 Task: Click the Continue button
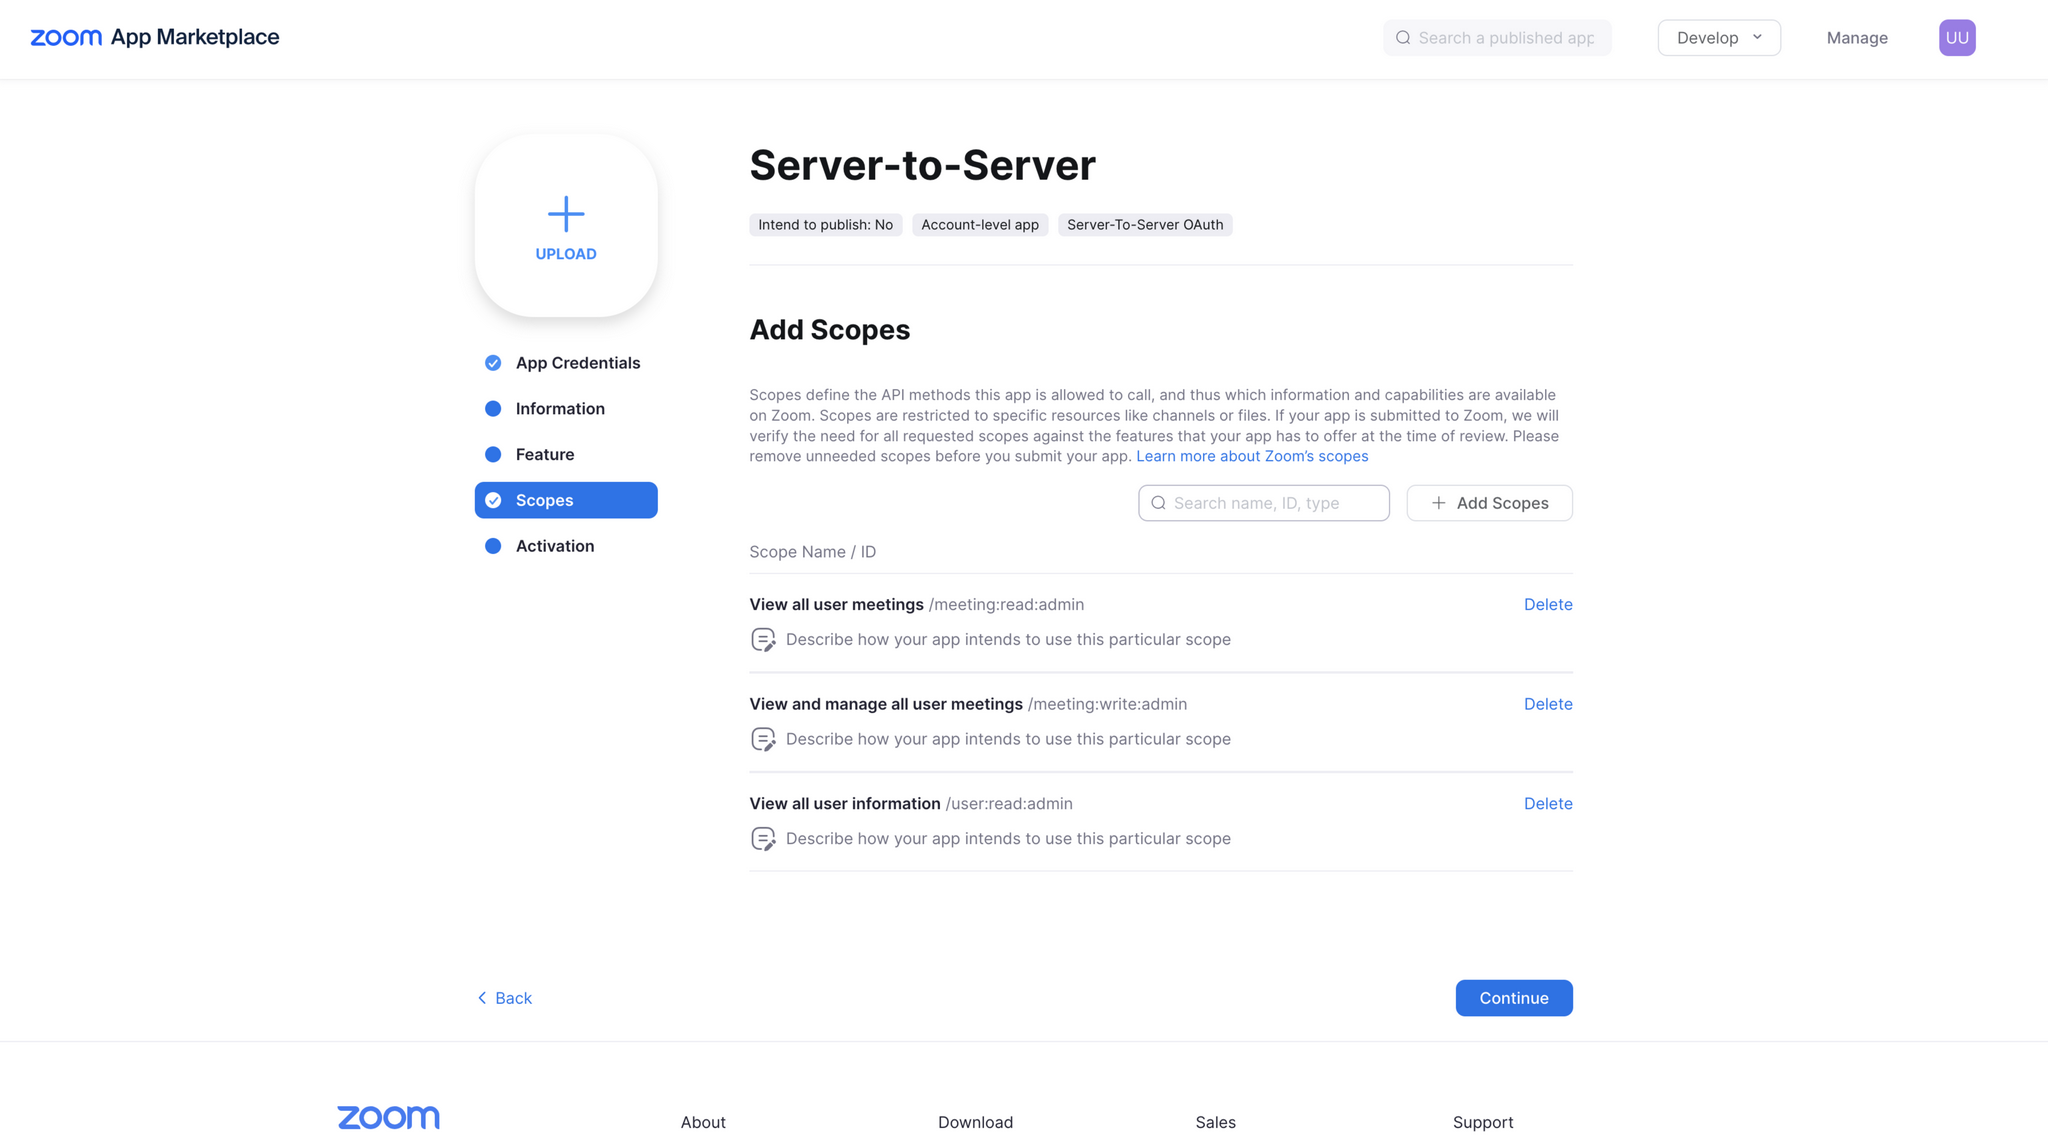coord(1514,998)
